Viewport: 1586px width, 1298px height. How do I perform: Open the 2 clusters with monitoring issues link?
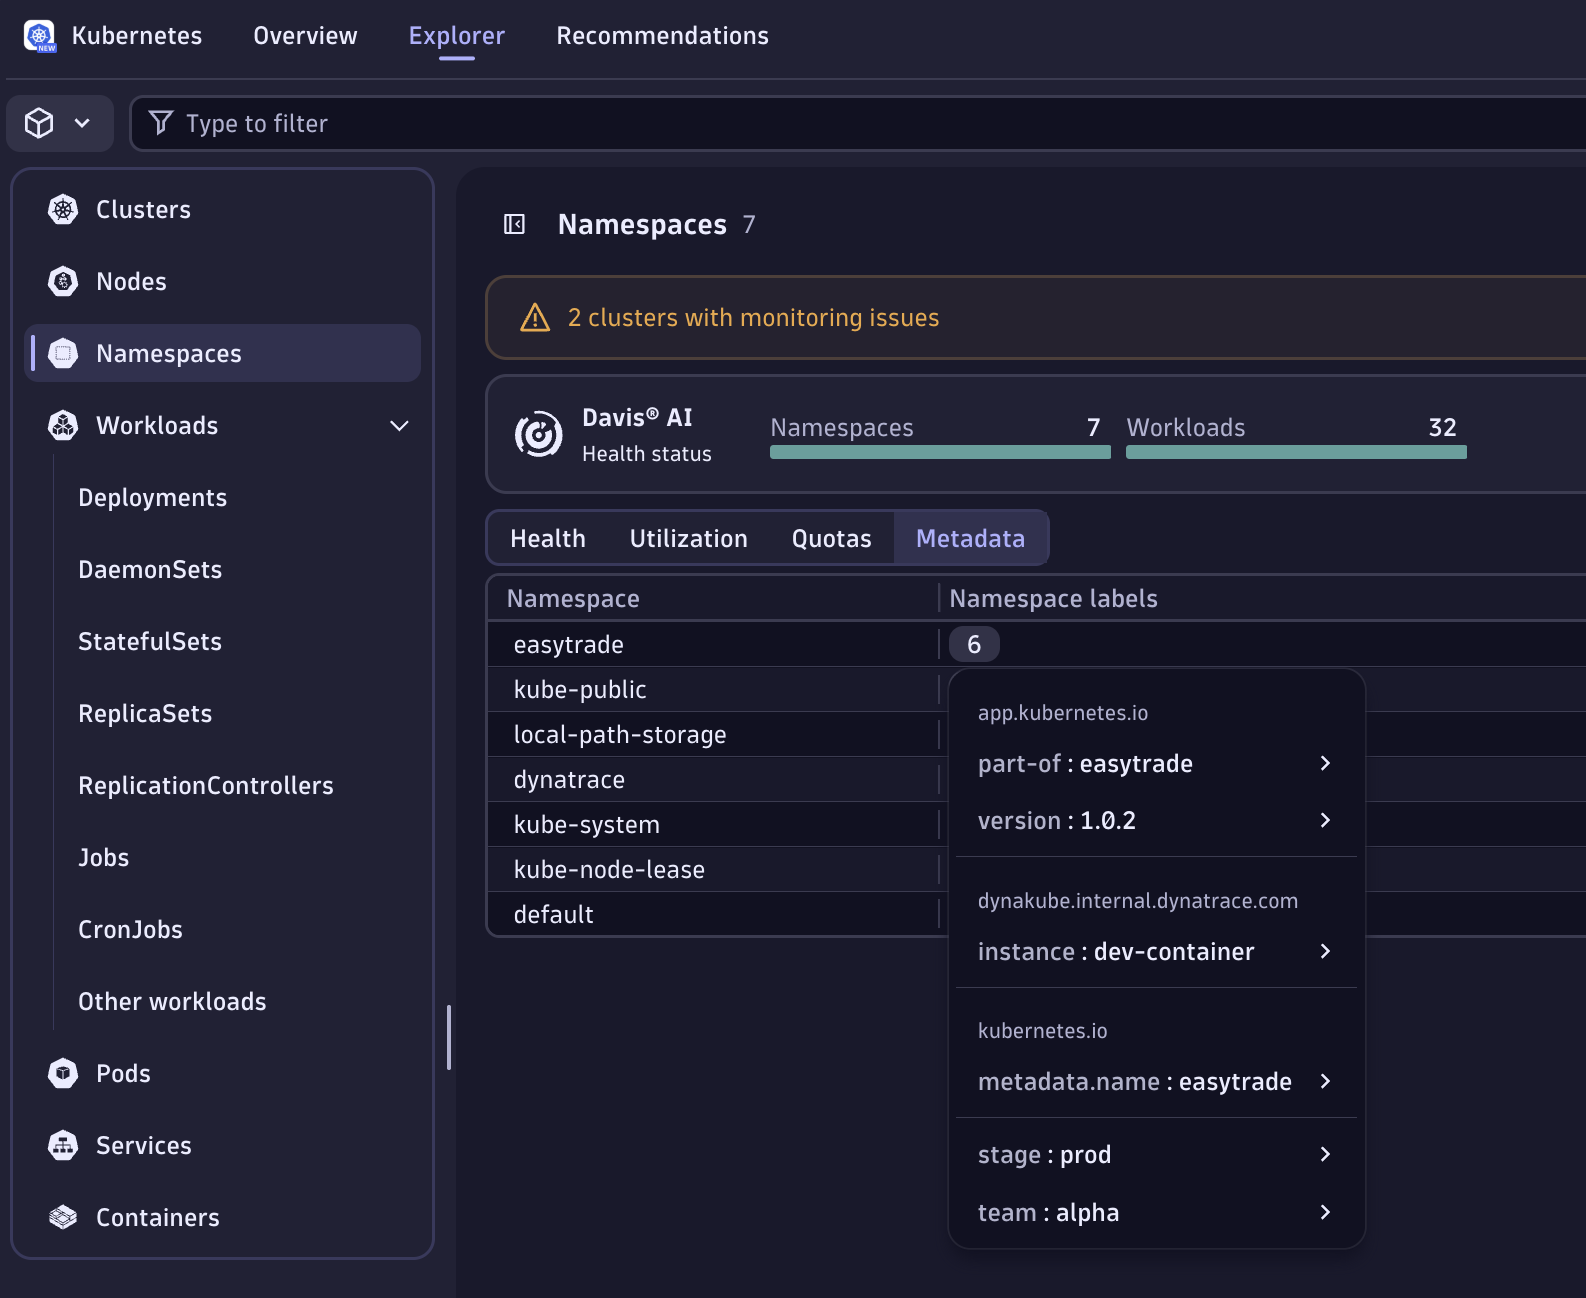pyautogui.click(x=753, y=318)
